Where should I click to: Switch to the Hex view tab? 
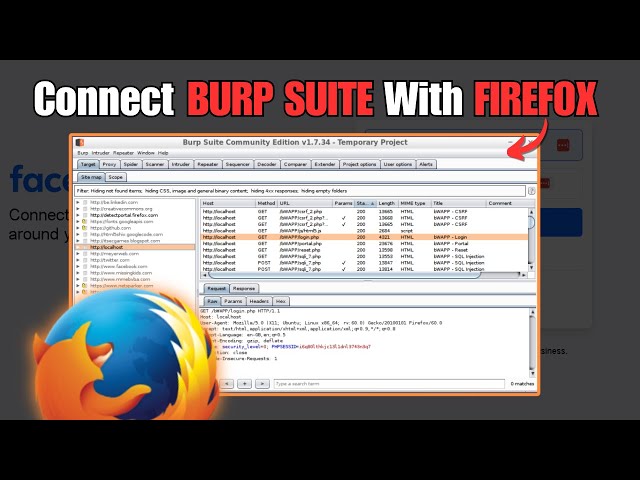281,301
